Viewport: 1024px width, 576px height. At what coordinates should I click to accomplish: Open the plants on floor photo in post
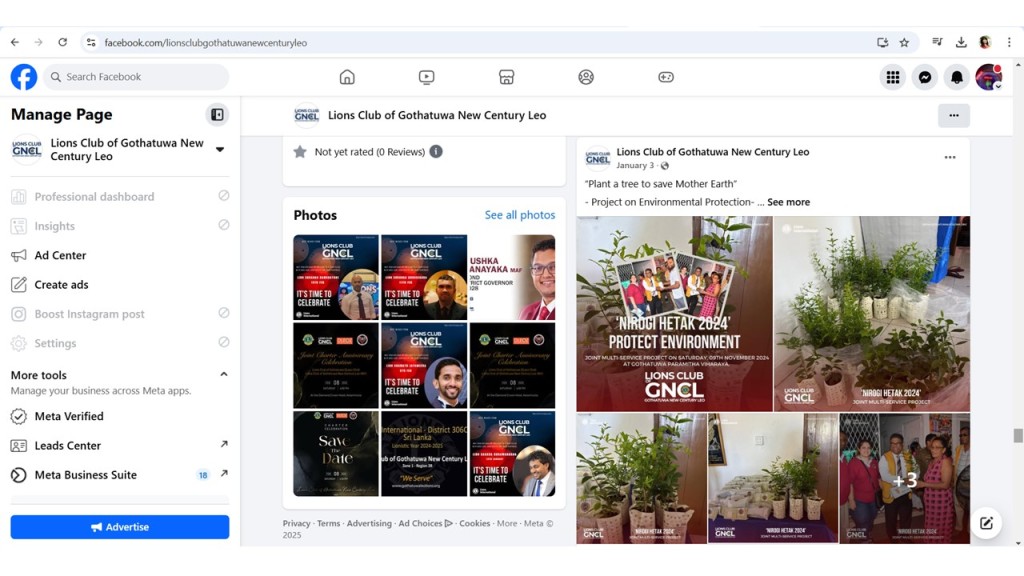tap(872, 314)
